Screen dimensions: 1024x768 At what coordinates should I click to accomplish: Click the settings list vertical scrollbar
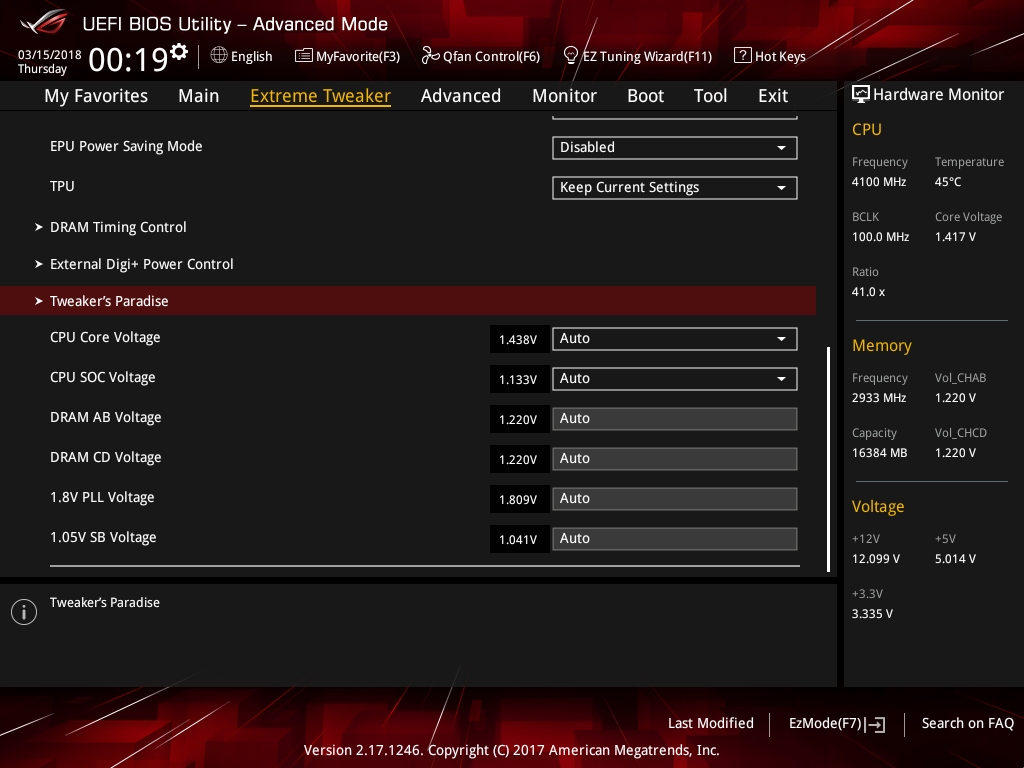(x=828, y=458)
